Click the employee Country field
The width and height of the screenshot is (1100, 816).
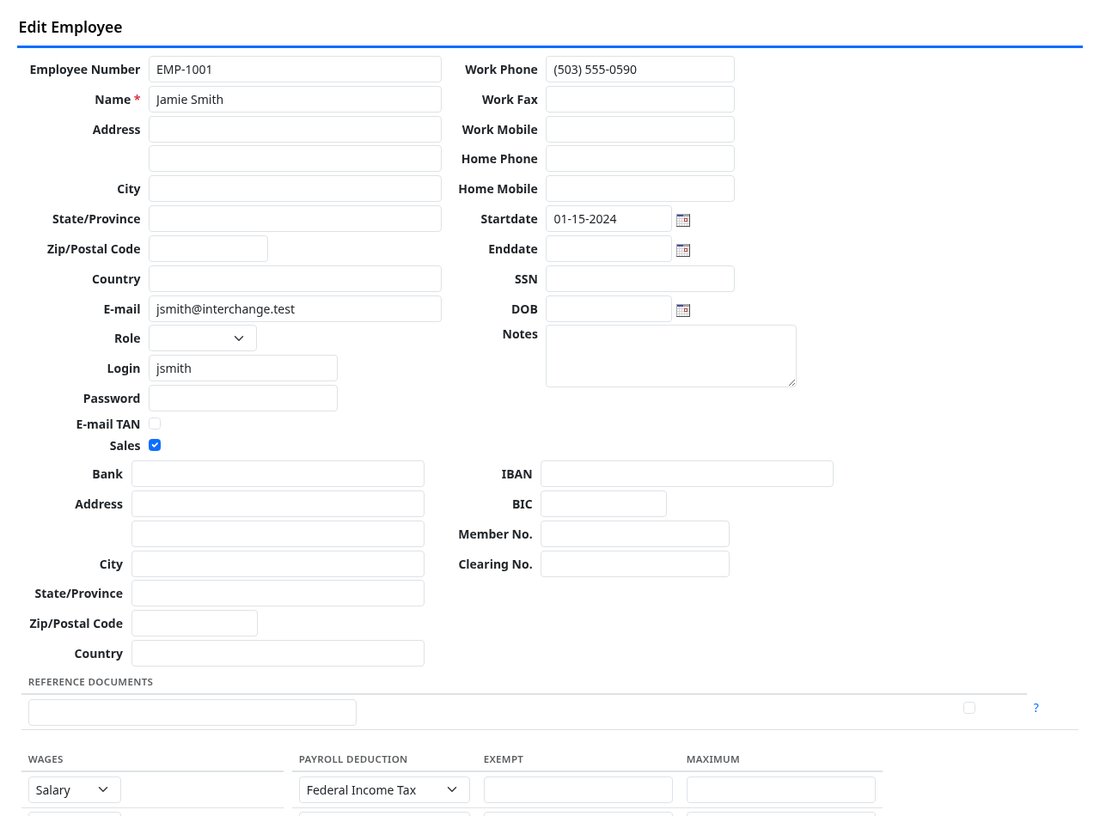click(x=295, y=279)
